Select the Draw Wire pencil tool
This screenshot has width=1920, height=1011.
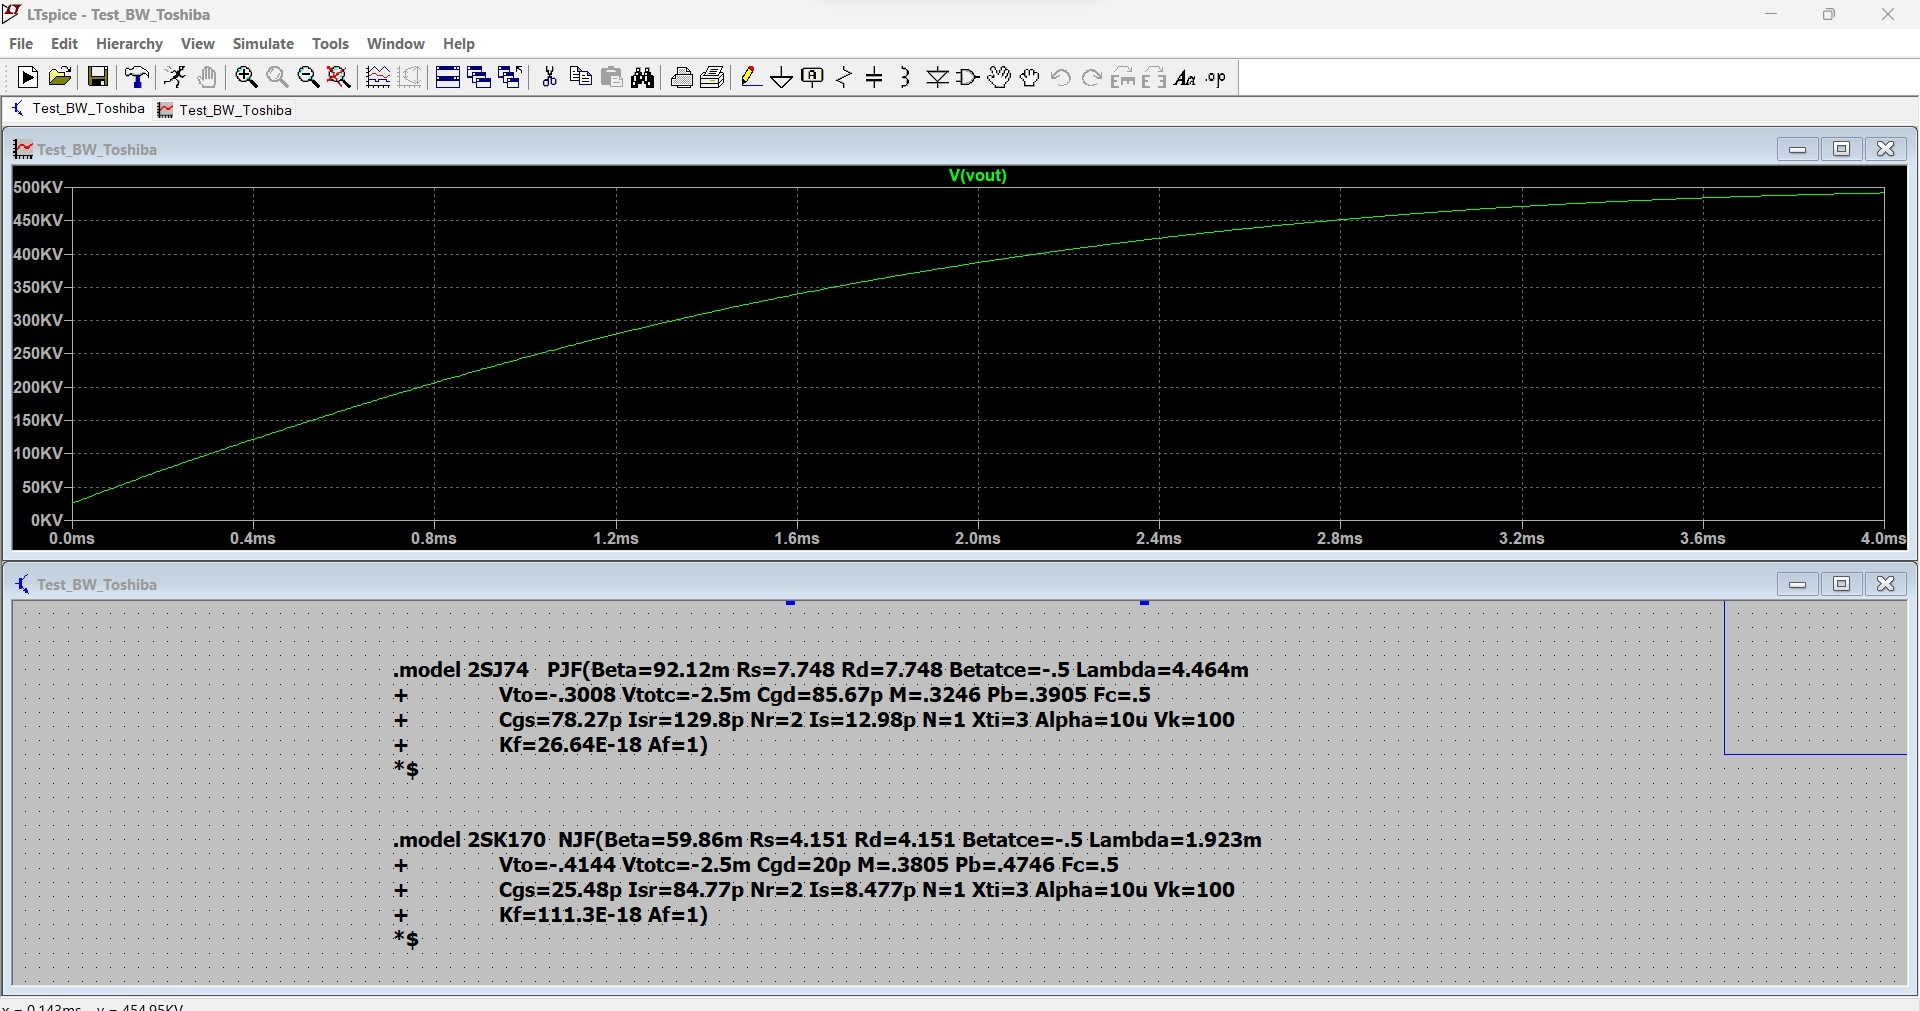click(751, 78)
